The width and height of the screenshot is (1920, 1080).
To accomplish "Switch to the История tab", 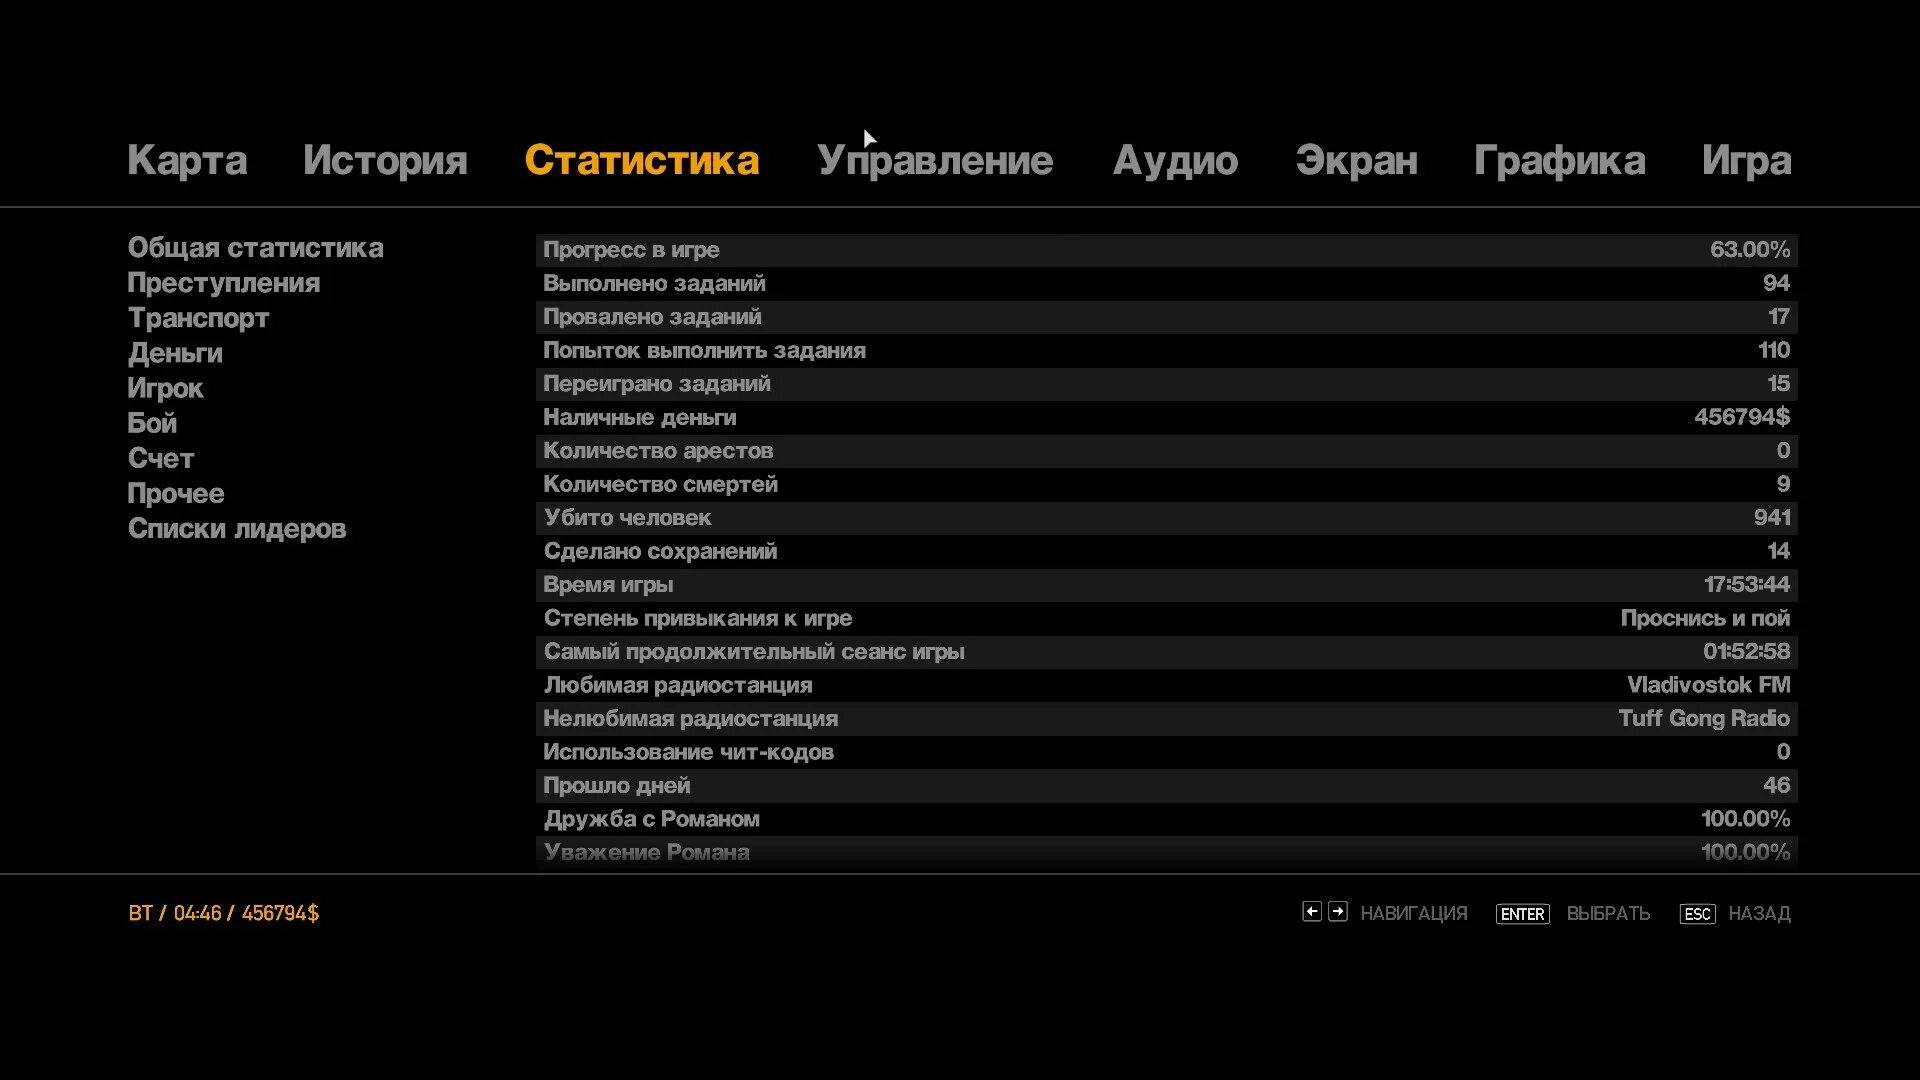I will point(385,161).
